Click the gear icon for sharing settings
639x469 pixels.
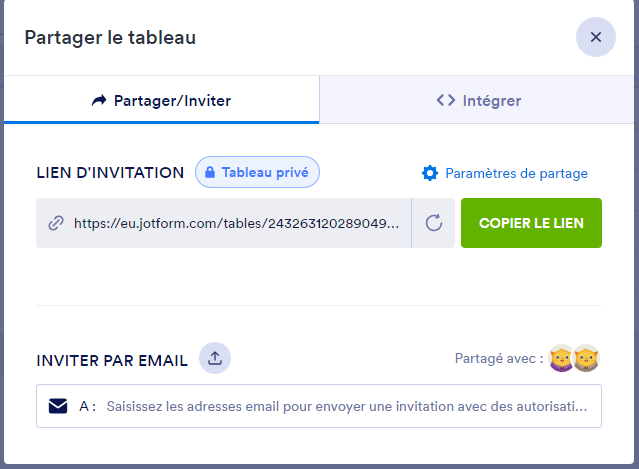(x=430, y=173)
